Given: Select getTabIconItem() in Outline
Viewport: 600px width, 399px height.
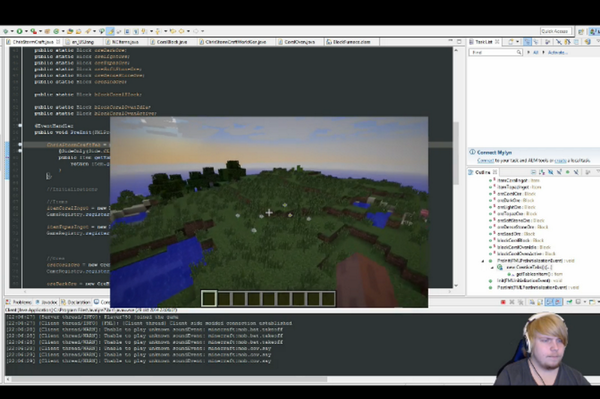Looking at the screenshot, I should (x=539, y=274).
